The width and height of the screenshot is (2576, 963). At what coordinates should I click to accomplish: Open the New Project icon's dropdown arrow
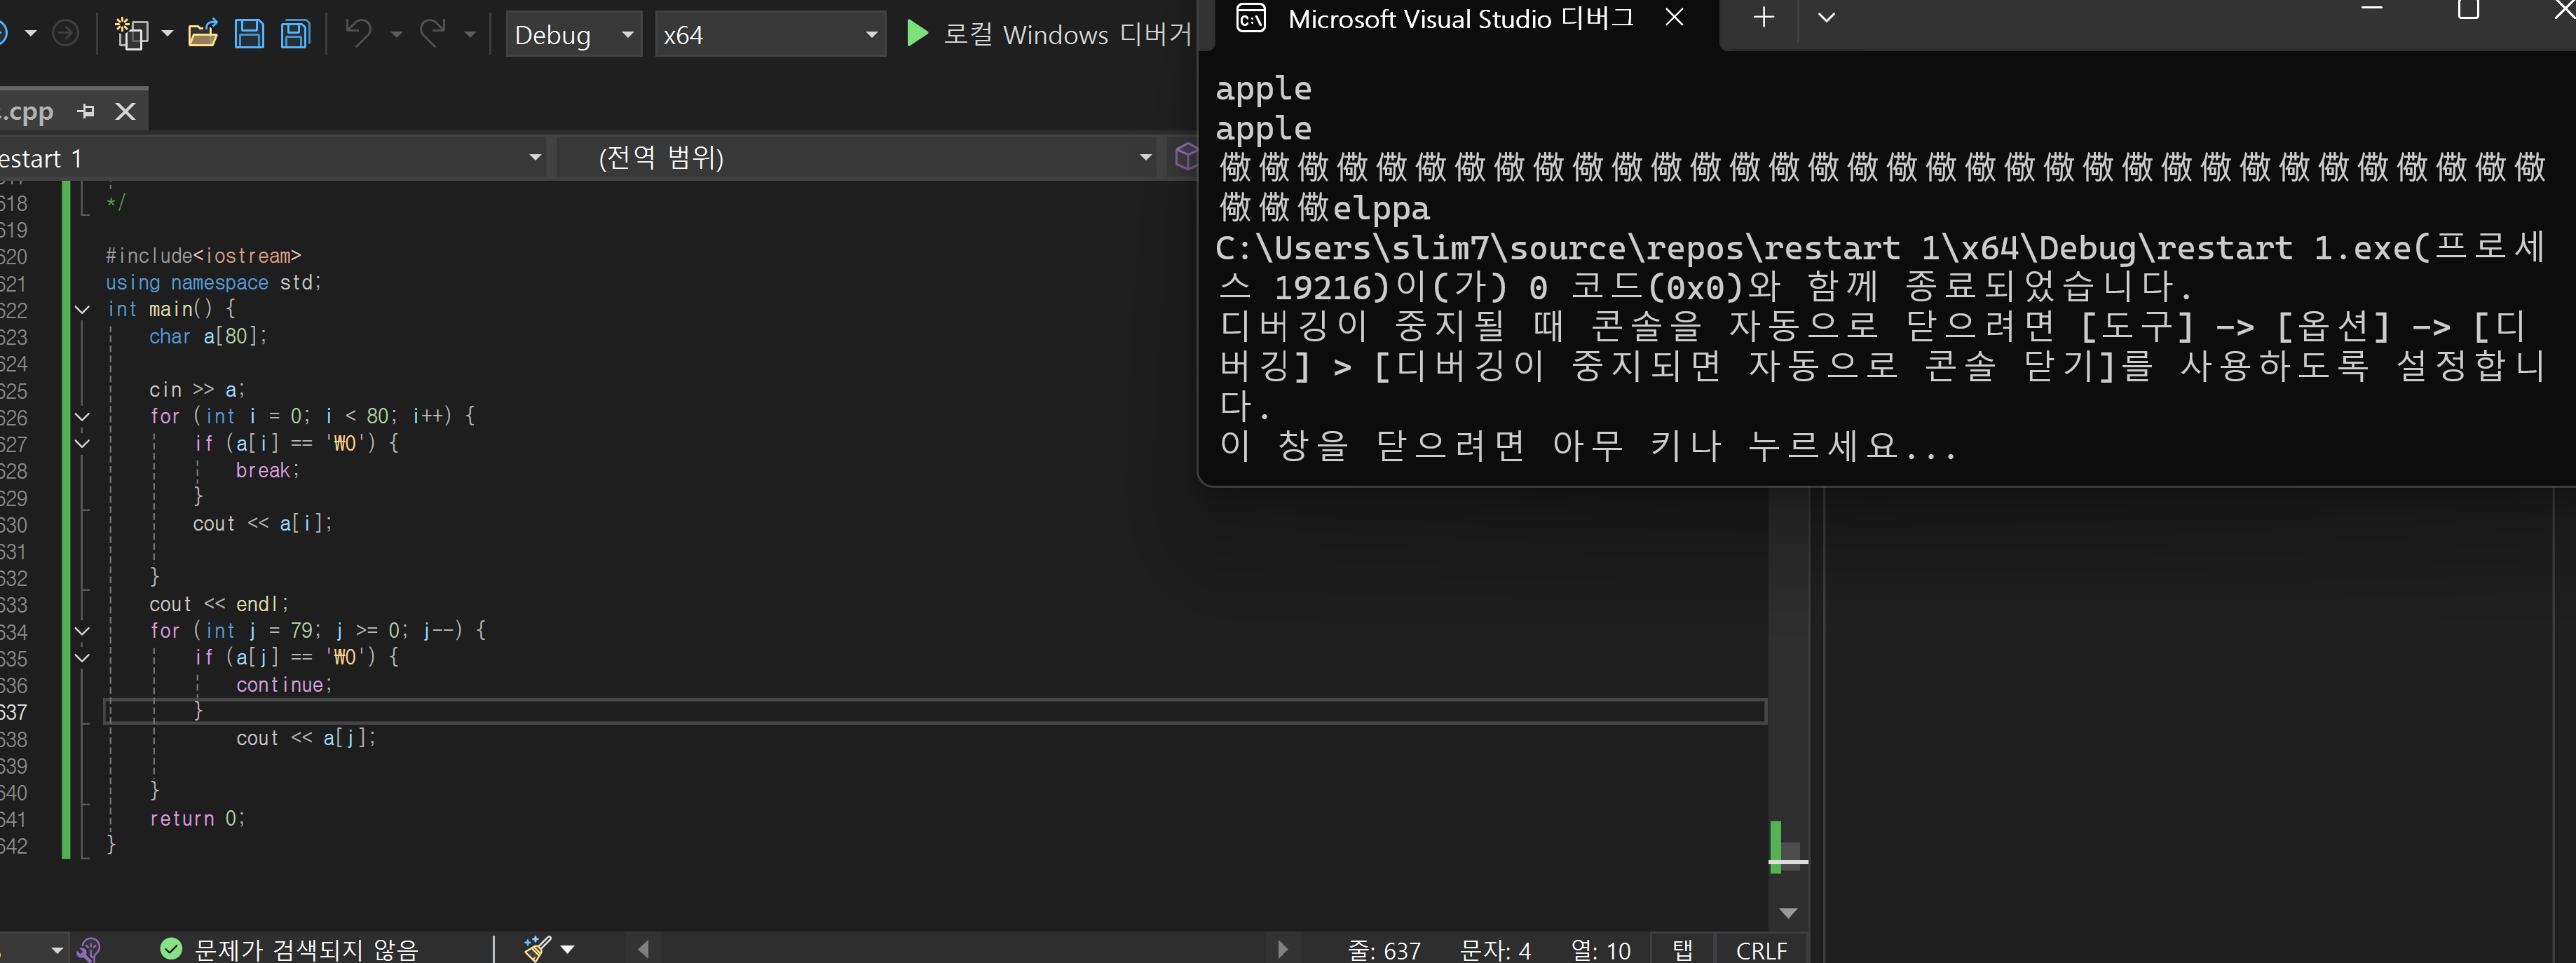click(x=167, y=34)
